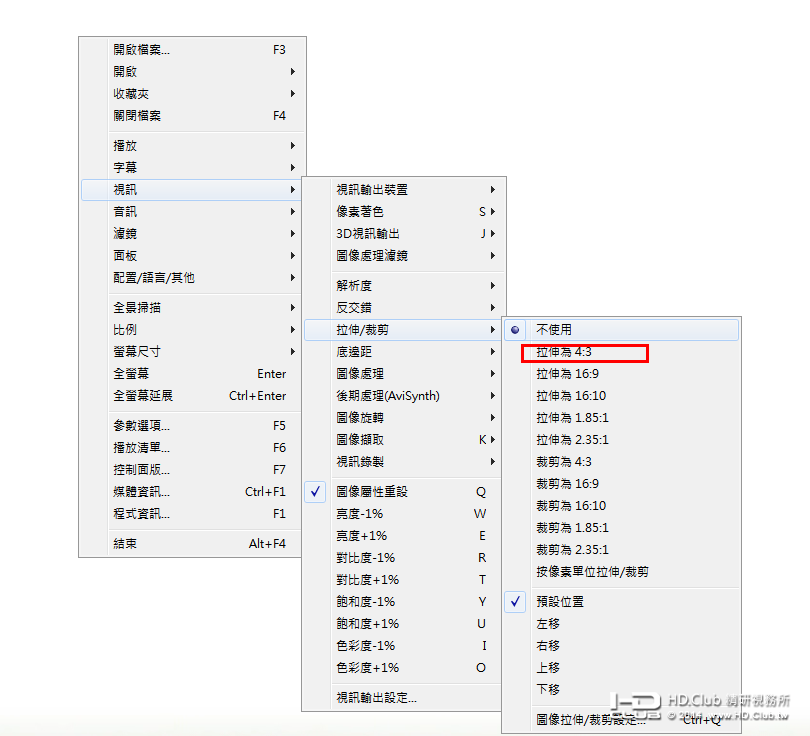Expand the 螢幕尺寸 submenu

click(191, 352)
